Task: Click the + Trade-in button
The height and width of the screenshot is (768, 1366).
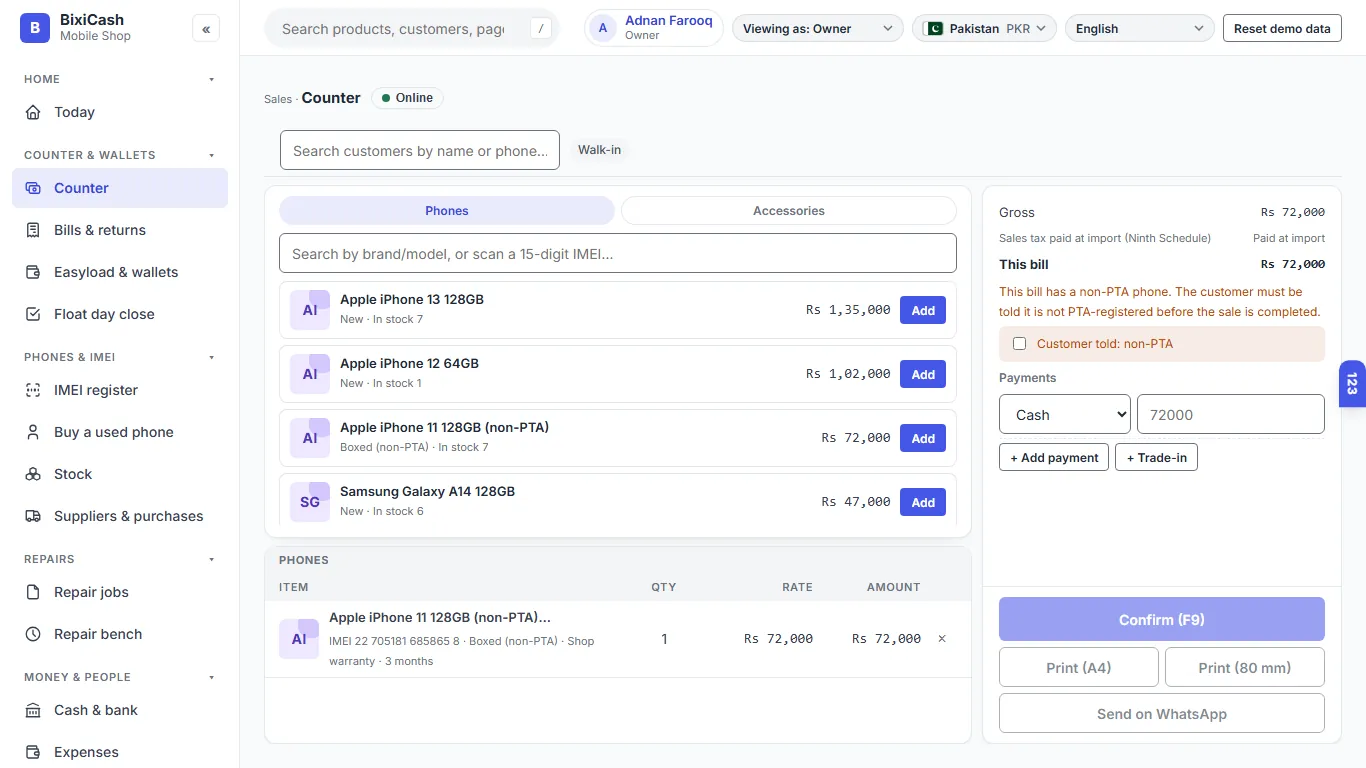Action: (1156, 457)
